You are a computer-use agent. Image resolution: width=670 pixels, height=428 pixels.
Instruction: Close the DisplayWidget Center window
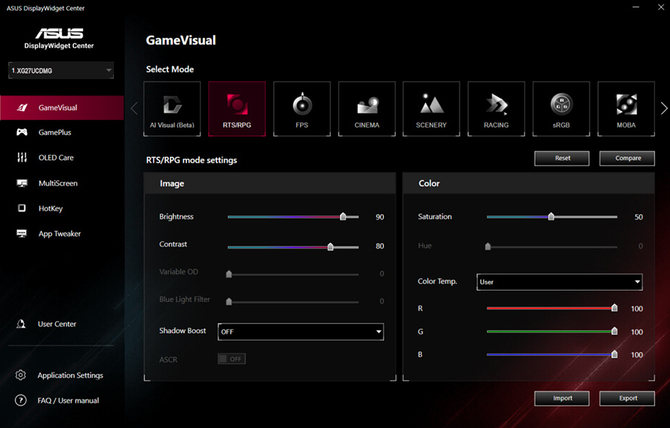pyautogui.click(x=661, y=7)
